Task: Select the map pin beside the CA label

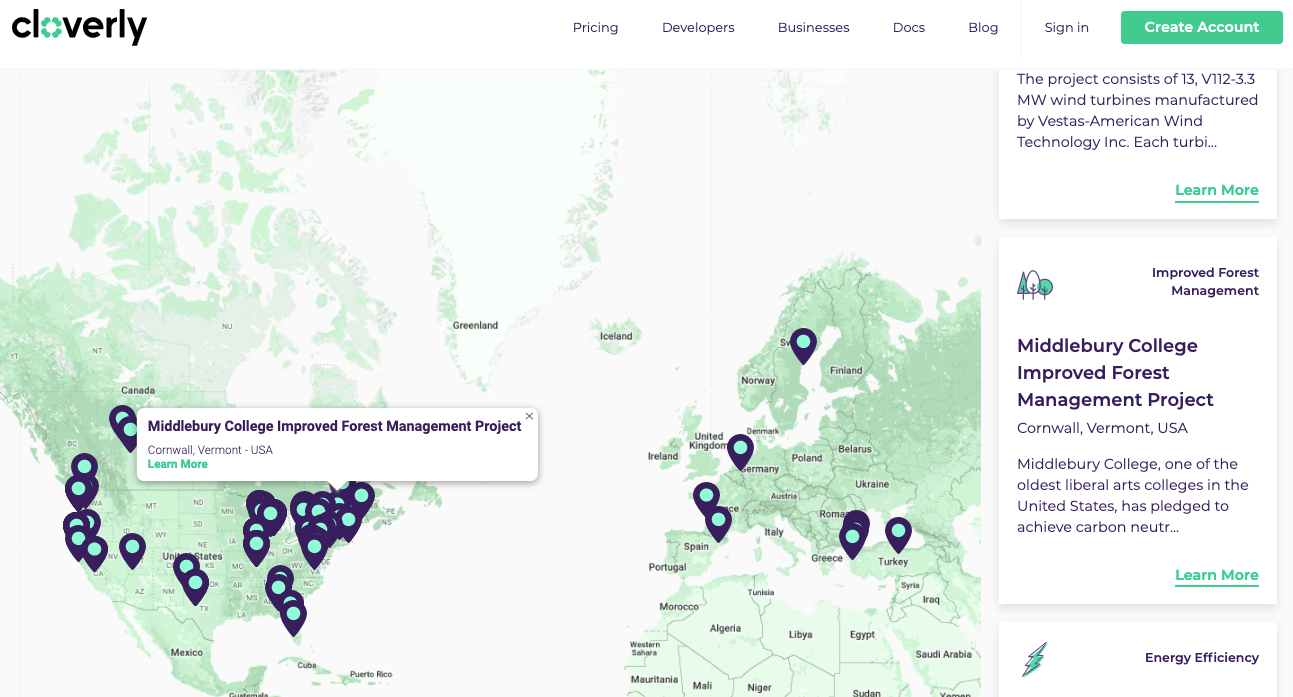Action: [94, 553]
